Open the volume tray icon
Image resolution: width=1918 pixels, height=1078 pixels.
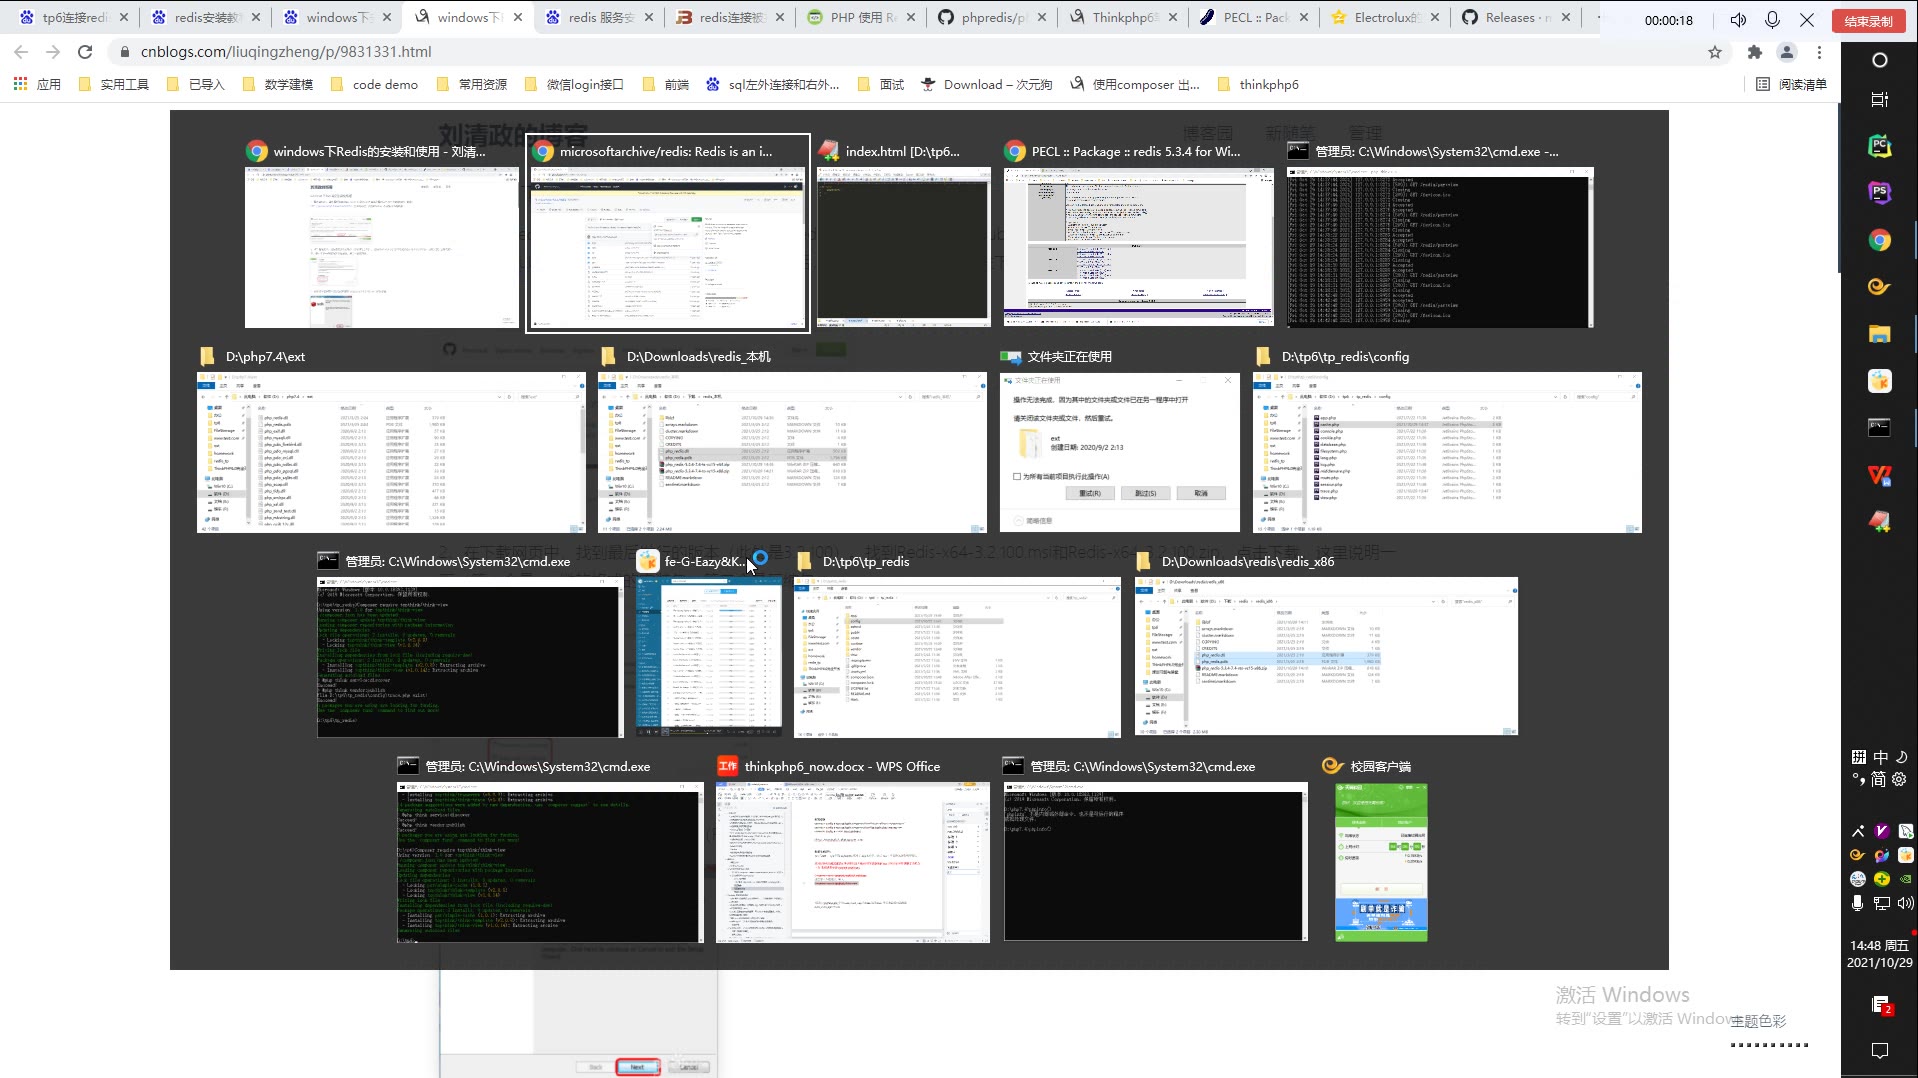pos(1906,903)
